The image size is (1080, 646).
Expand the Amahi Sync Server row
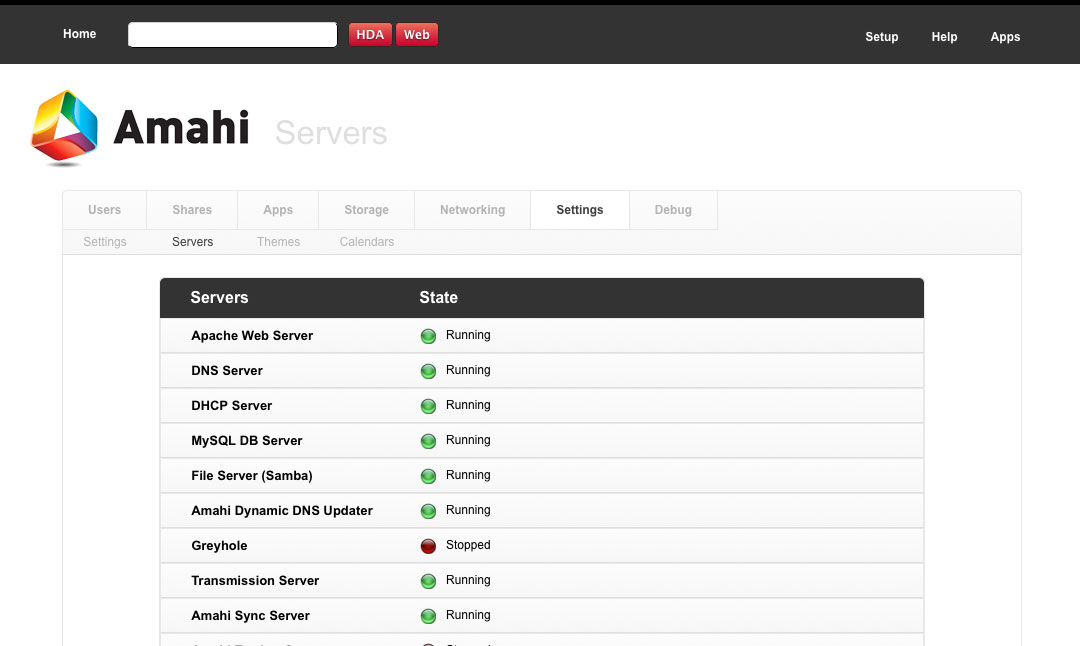point(541,616)
